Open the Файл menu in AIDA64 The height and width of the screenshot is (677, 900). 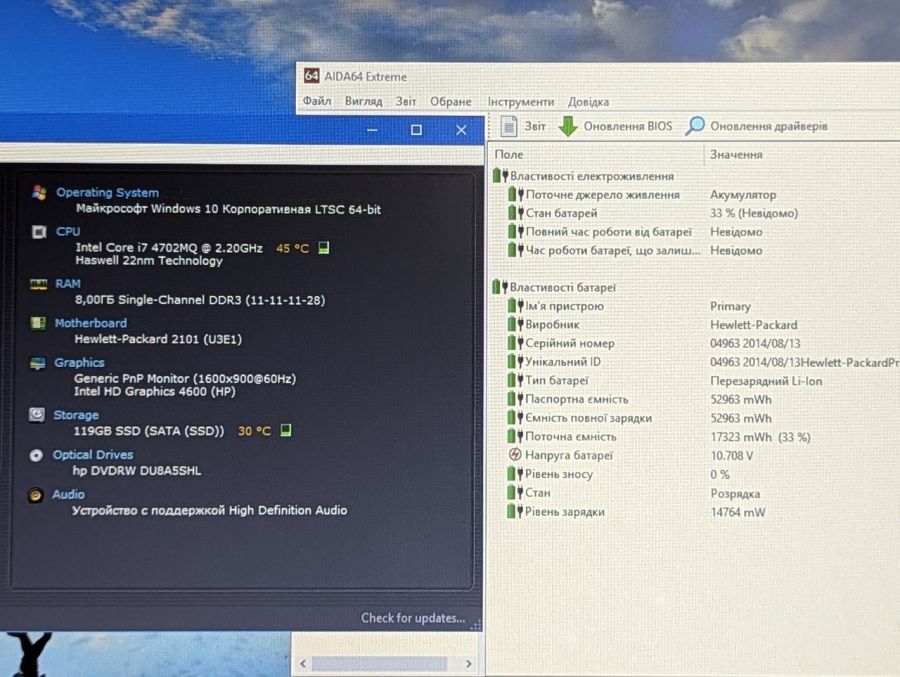point(317,101)
